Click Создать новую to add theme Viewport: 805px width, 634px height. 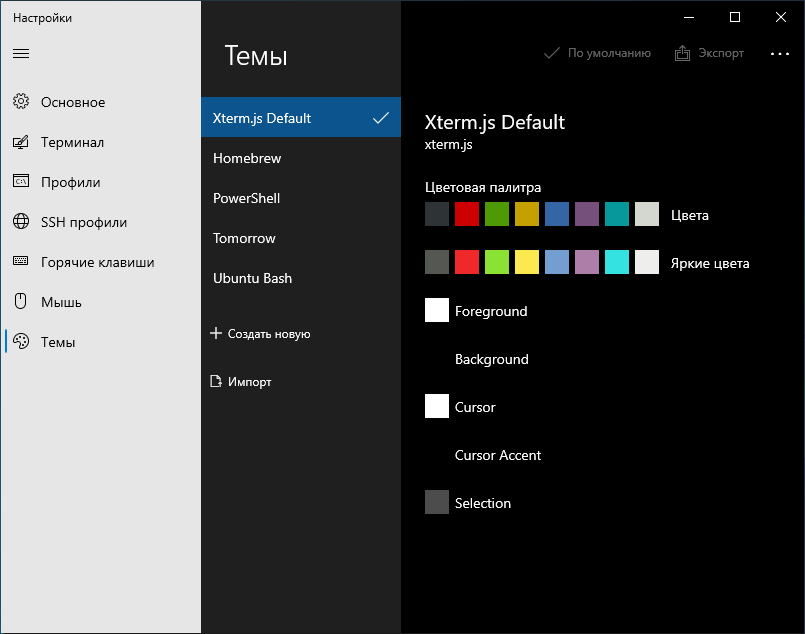[260, 334]
